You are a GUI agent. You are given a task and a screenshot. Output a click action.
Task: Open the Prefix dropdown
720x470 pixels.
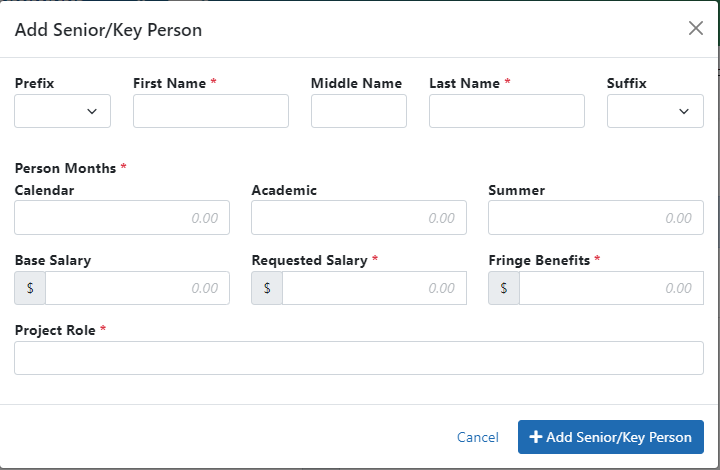(62, 111)
